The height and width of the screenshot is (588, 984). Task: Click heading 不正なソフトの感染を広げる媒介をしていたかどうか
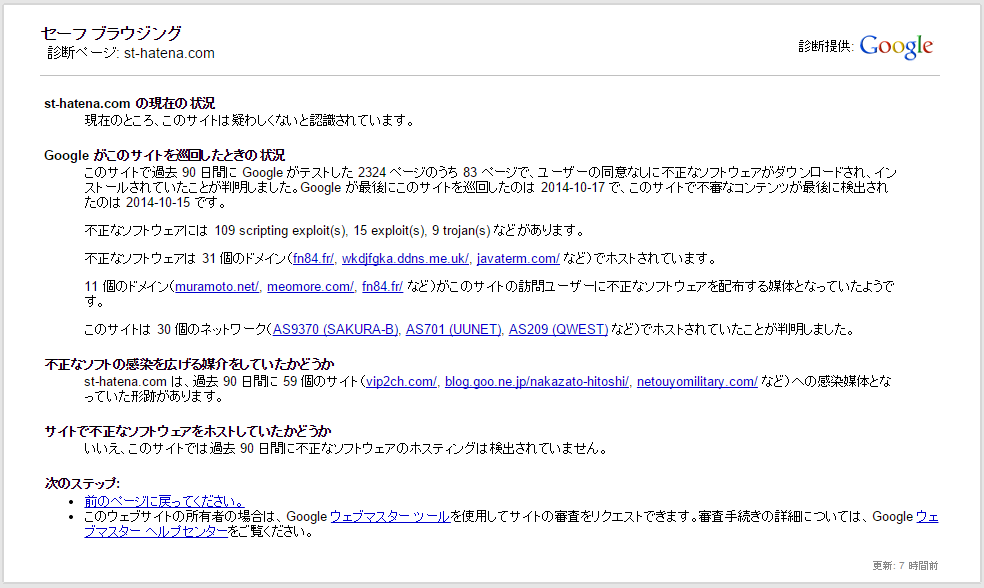(190, 364)
